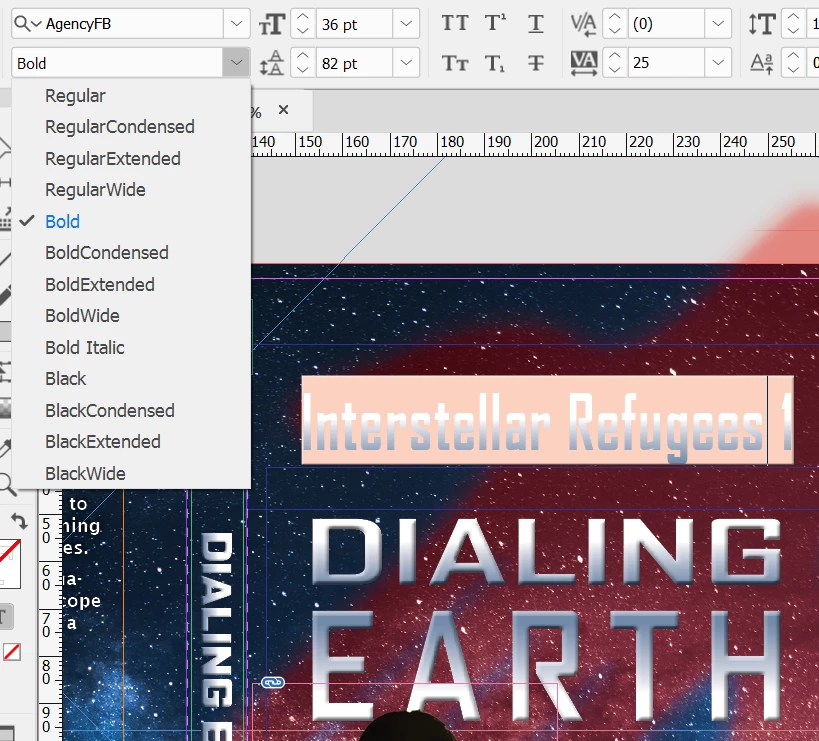The width and height of the screenshot is (819, 741).
Task: Choose the Regular font style
Action: (x=131, y=96)
